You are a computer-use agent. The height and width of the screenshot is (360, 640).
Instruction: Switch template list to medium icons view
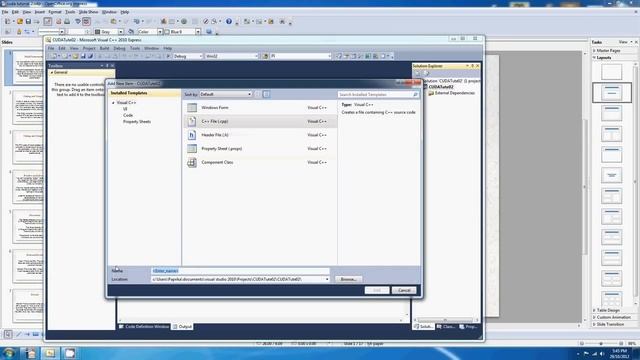[266, 94]
